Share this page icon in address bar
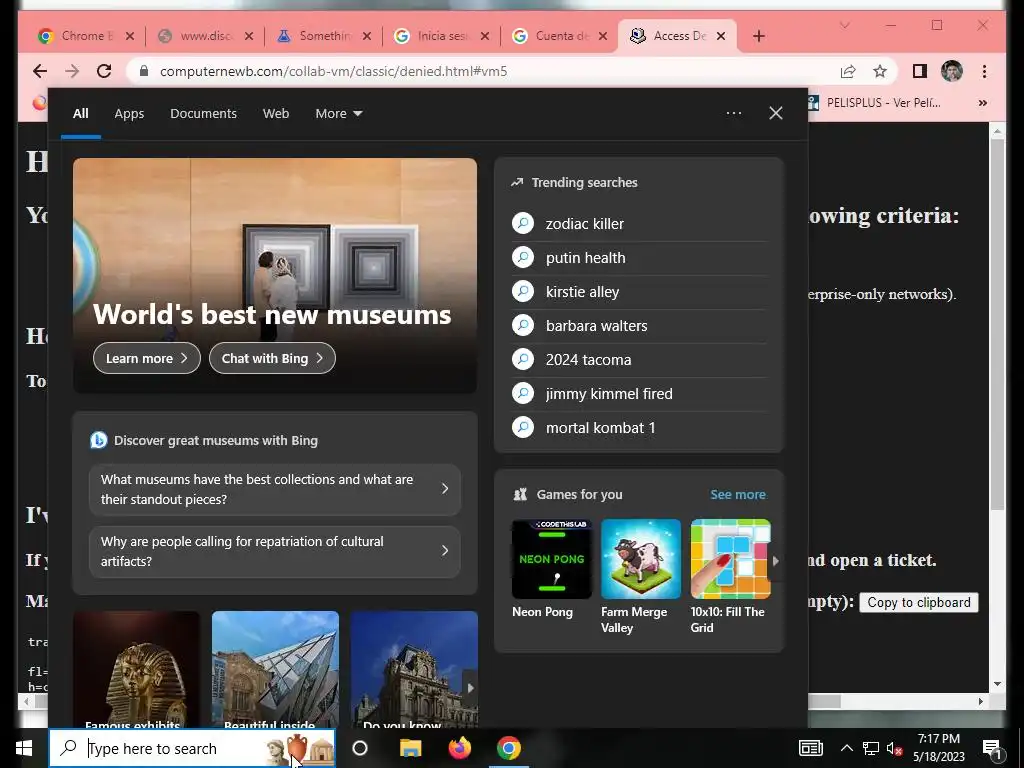 coord(848,71)
